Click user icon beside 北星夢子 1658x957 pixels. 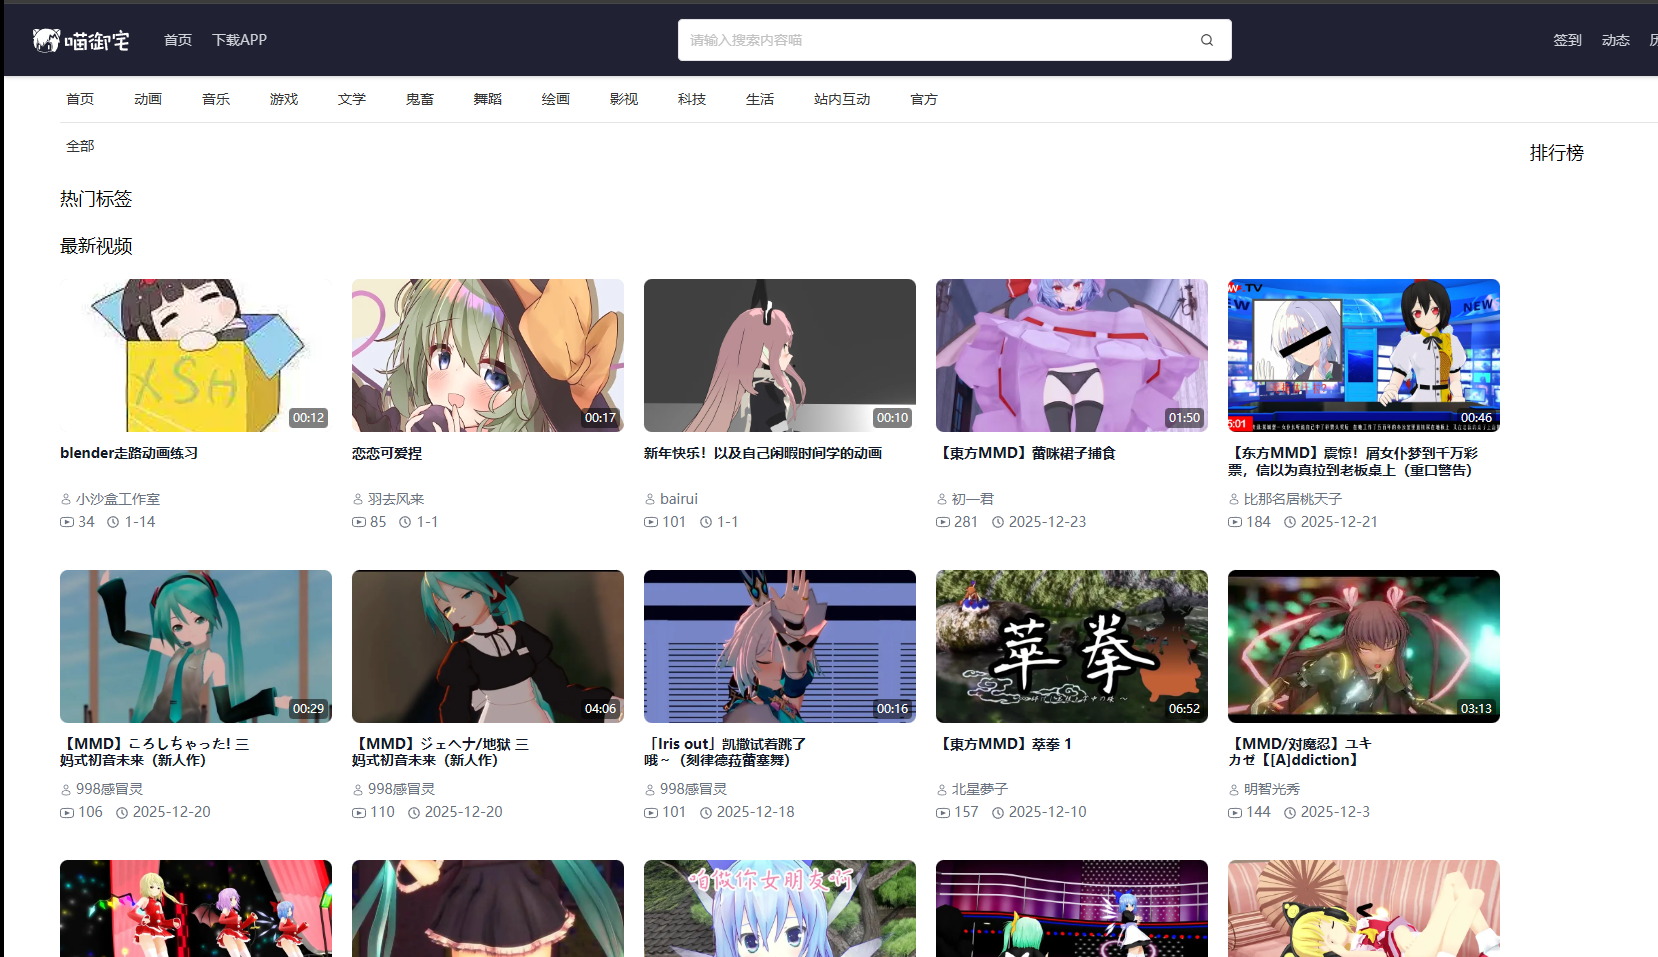click(942, 790)
